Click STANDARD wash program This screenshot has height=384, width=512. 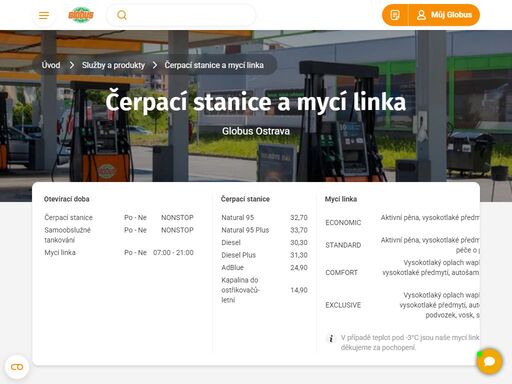[343, 245]
